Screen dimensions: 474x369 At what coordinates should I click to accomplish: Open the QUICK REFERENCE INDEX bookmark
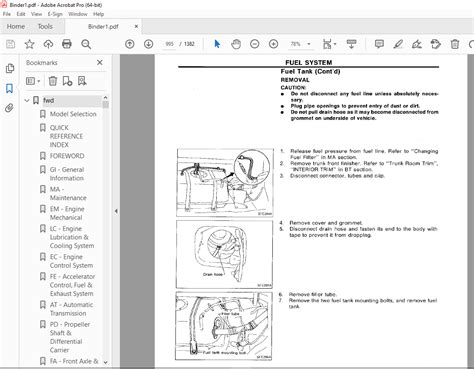pos(66,136)
